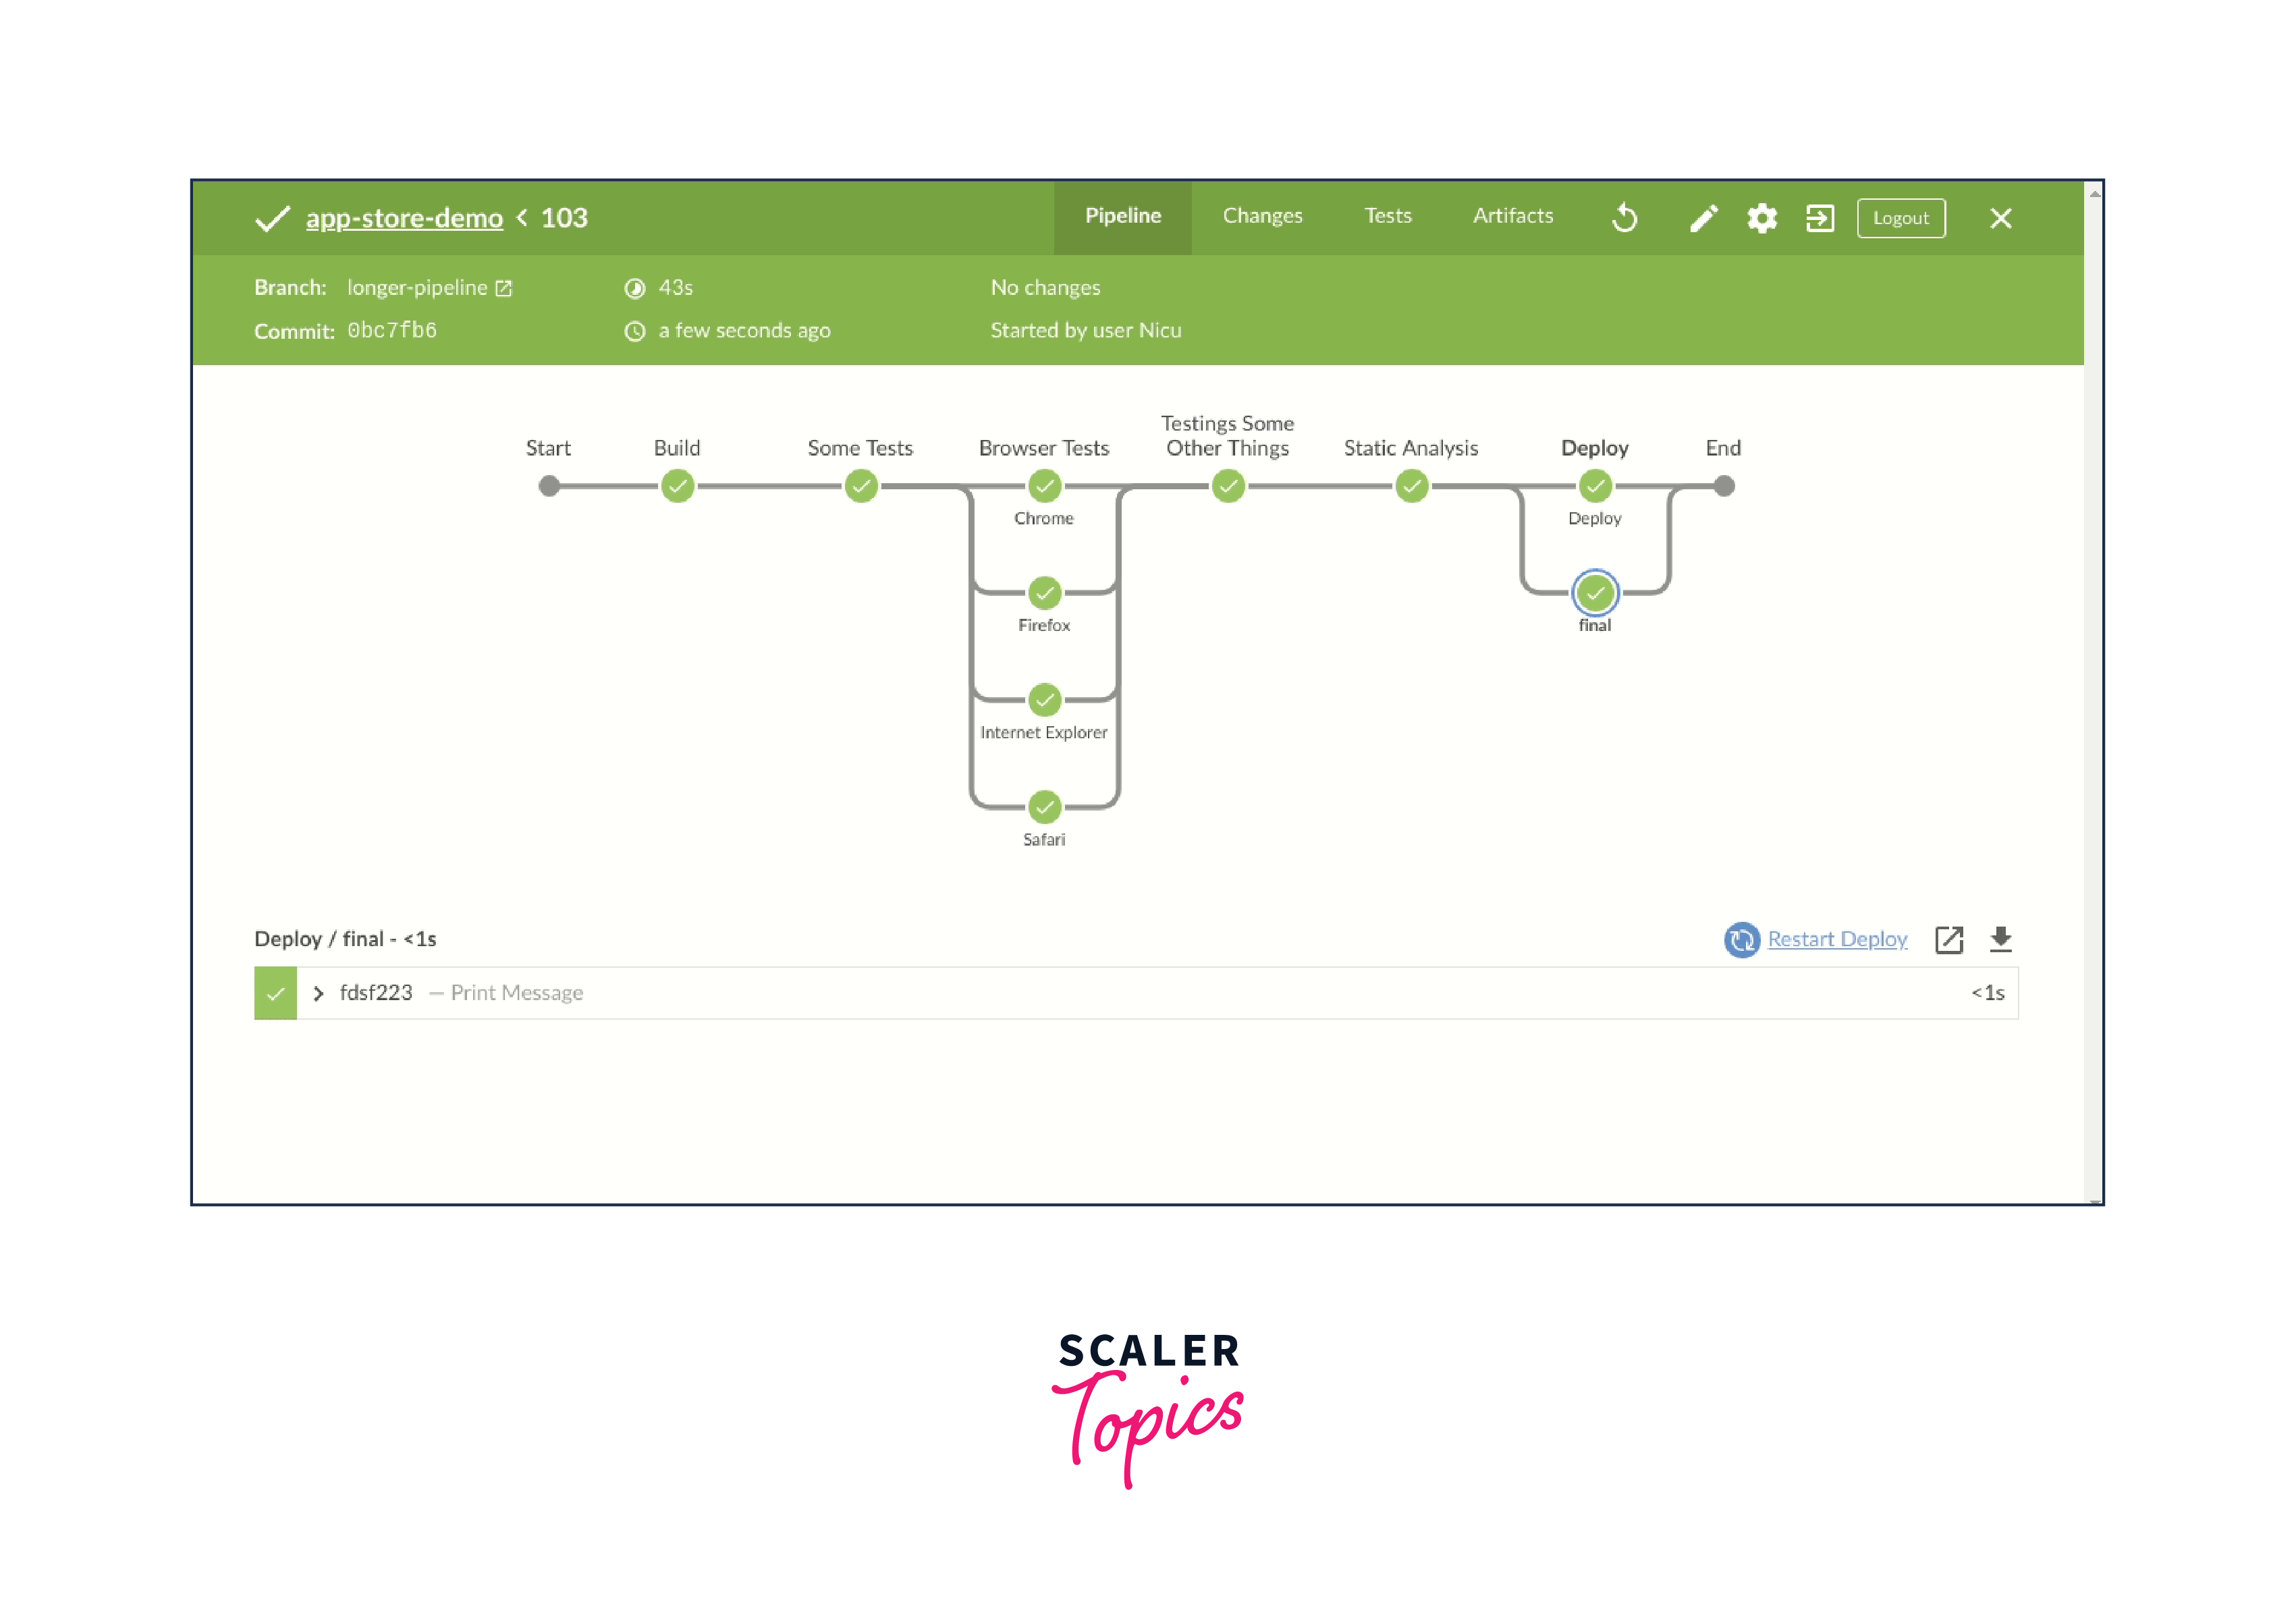Open the gear configure icon
Image resolution: width=2296 pixels, height=1619 pixels.
(x=1762, y=218)
